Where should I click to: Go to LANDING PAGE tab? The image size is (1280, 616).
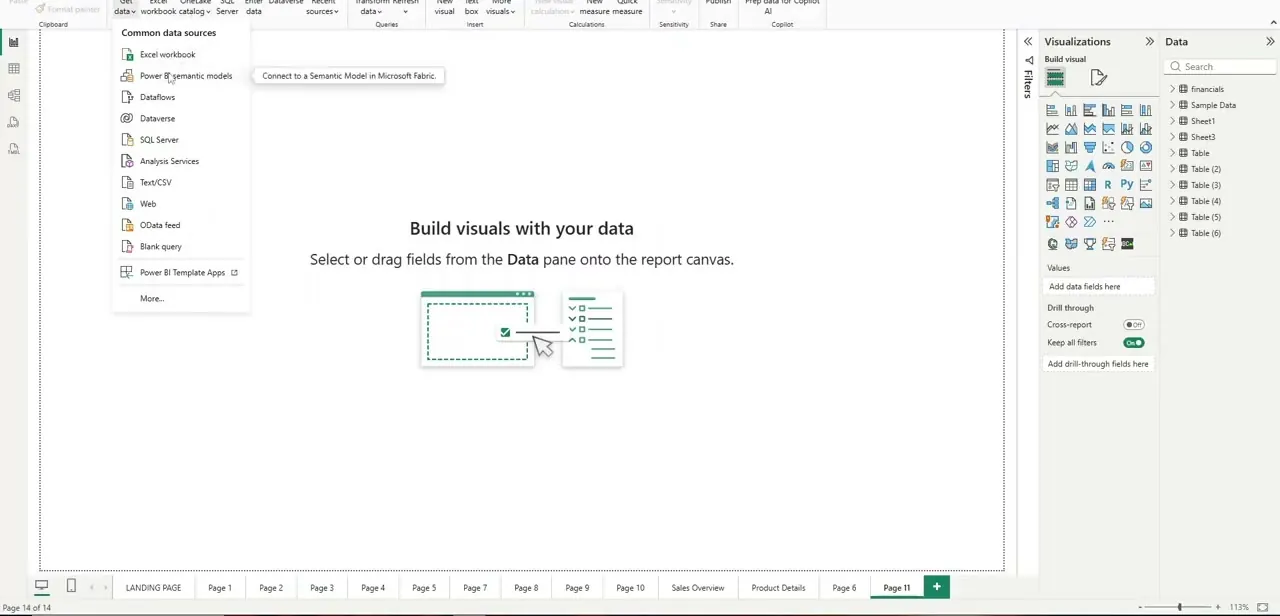pos(153,588)
